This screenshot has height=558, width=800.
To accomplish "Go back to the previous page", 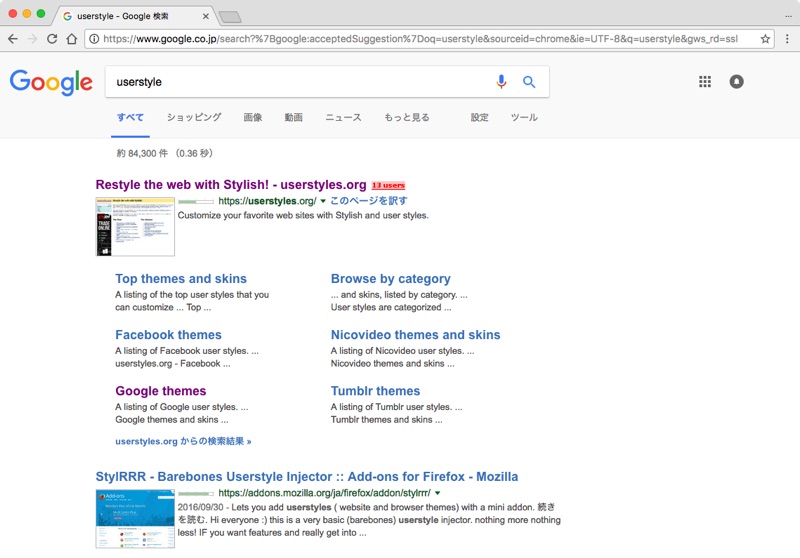I will pyautogui.click(x=13, y=39).
